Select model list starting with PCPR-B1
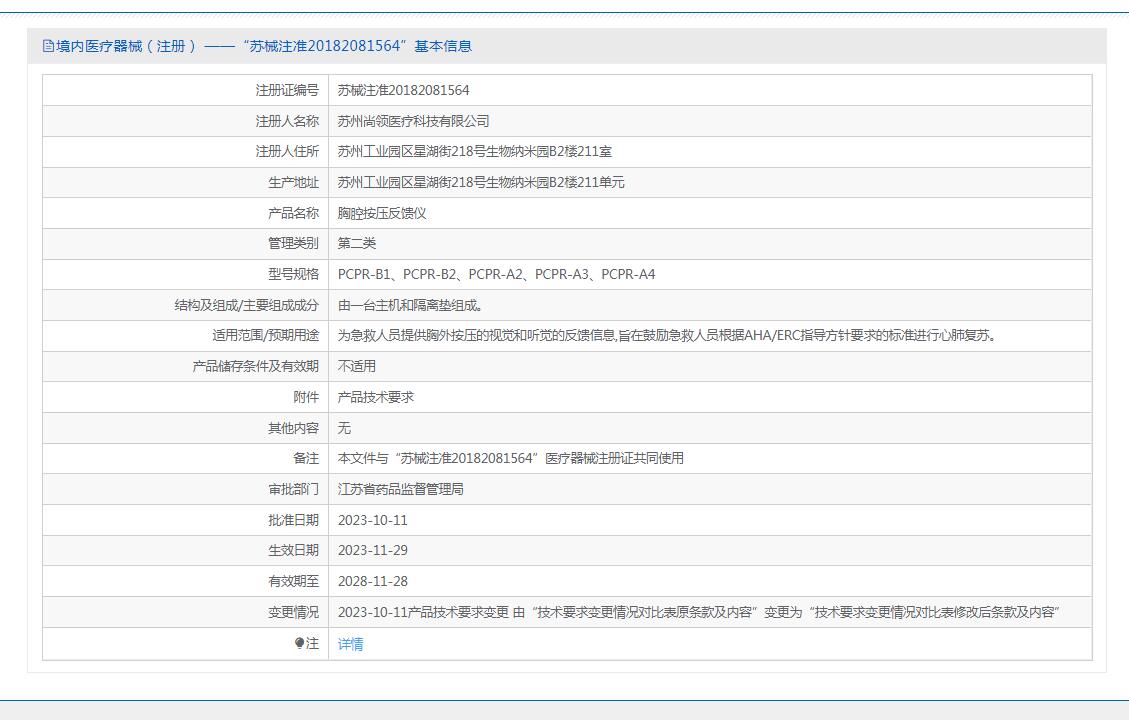The width and height of the screenshot is (1129, 720). 496,274
